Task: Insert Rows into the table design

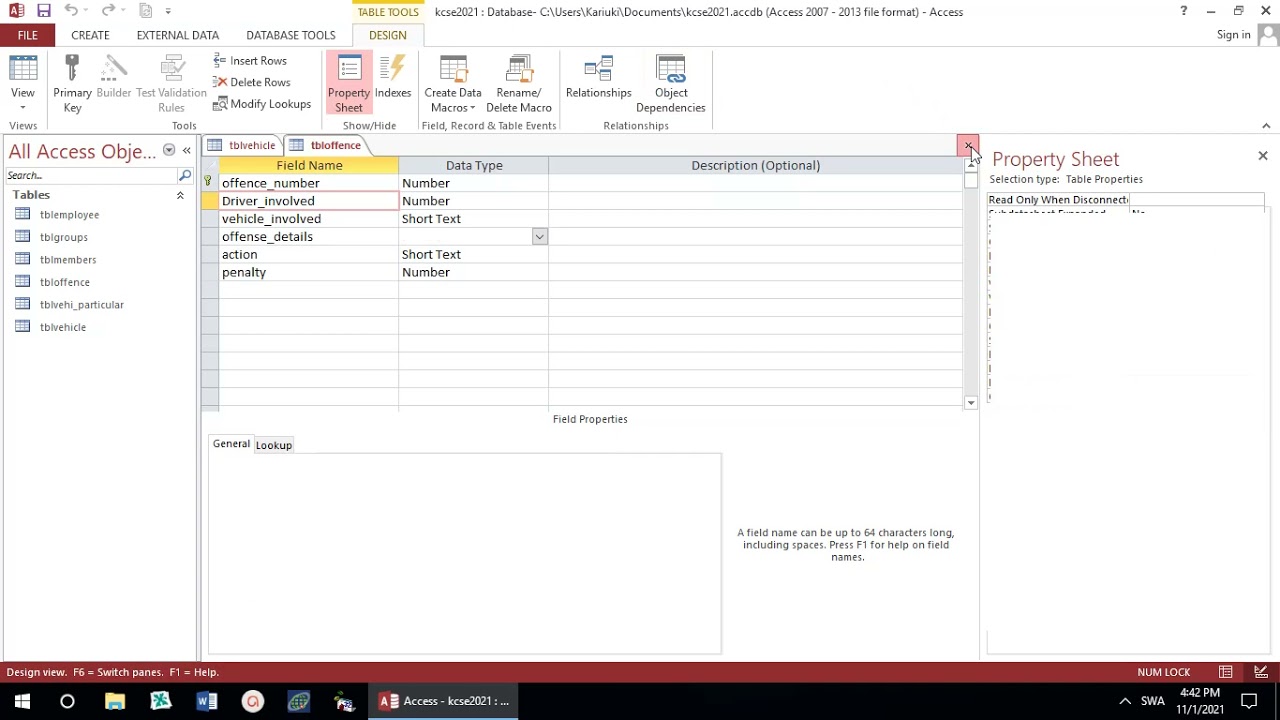Action: [x=250, y=61]
